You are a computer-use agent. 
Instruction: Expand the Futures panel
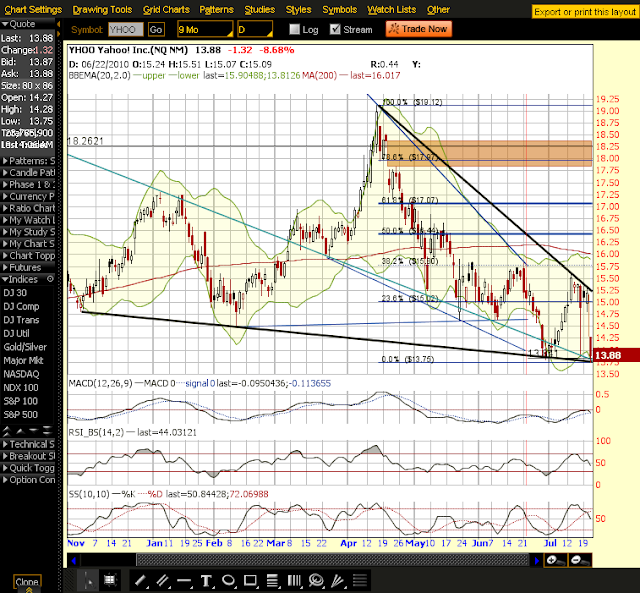click(x=28, y=267)
